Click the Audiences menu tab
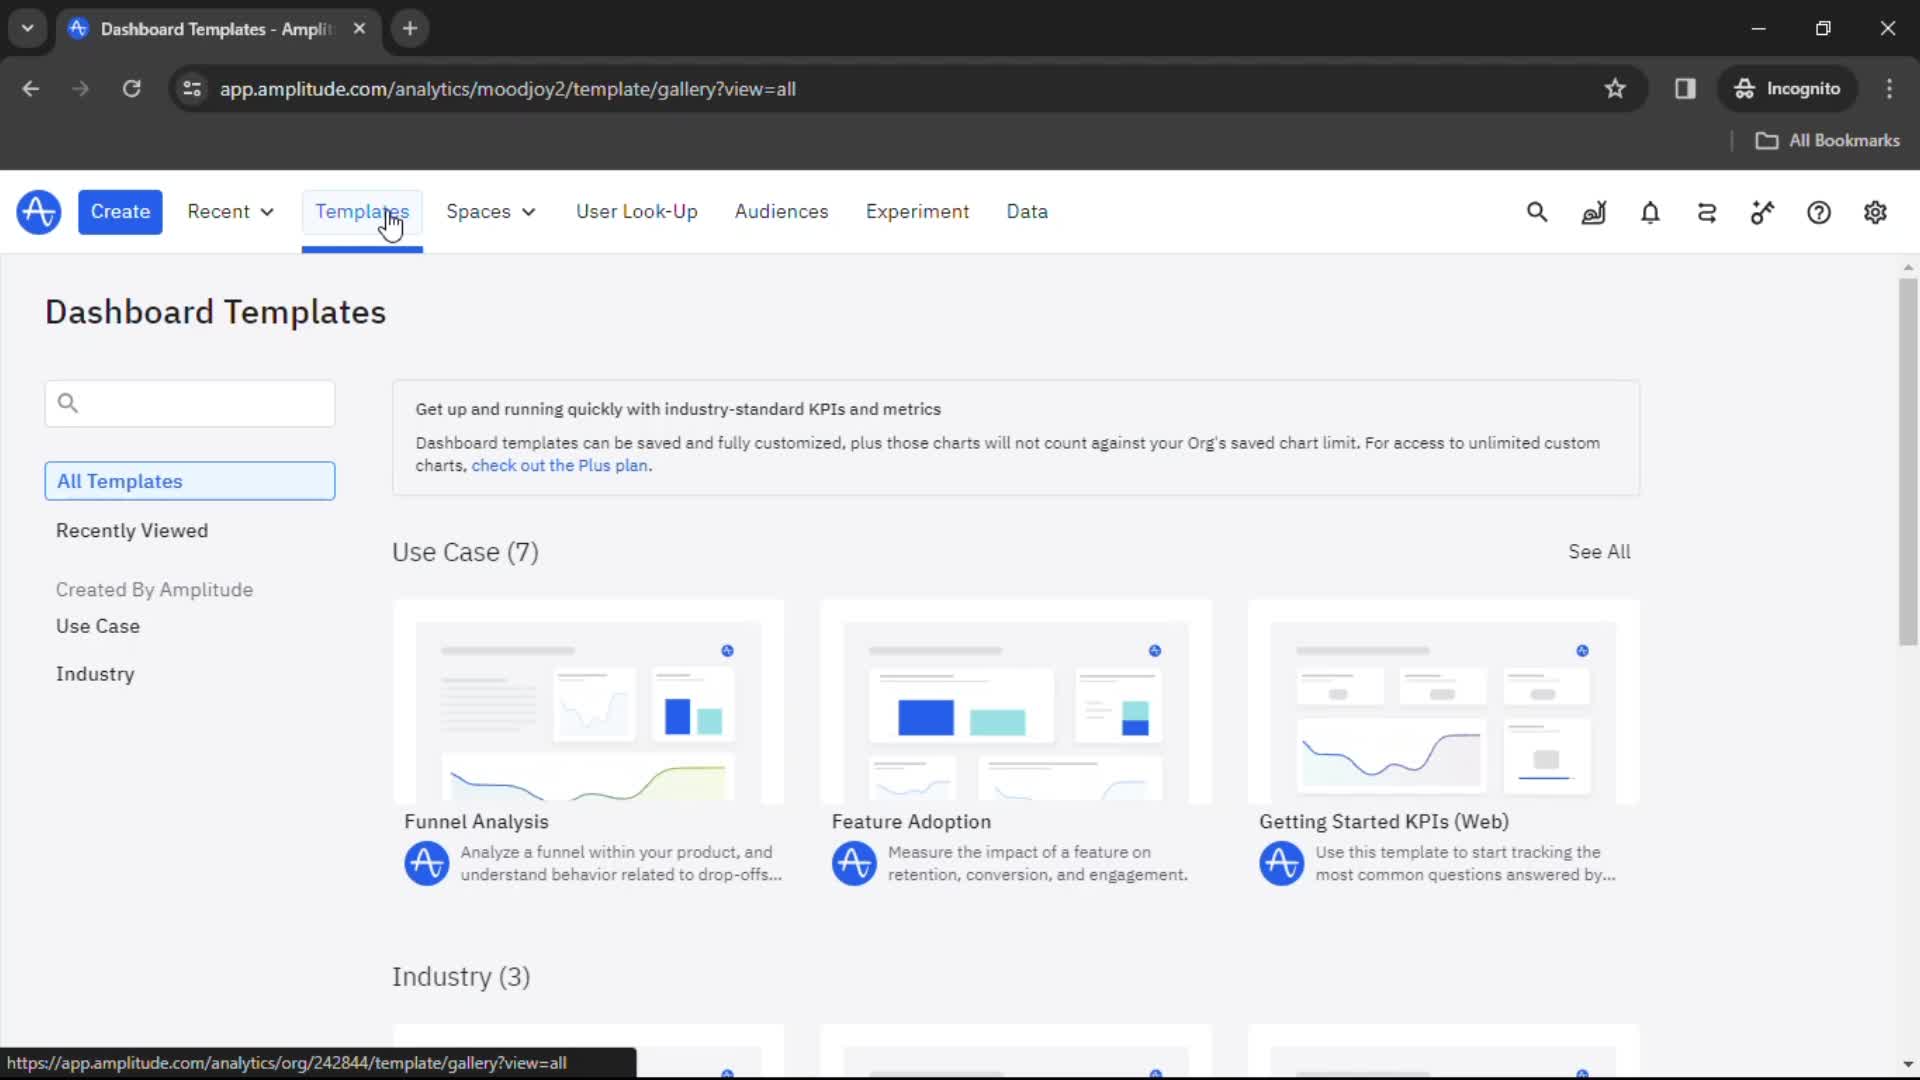 [x=781, y=211]
